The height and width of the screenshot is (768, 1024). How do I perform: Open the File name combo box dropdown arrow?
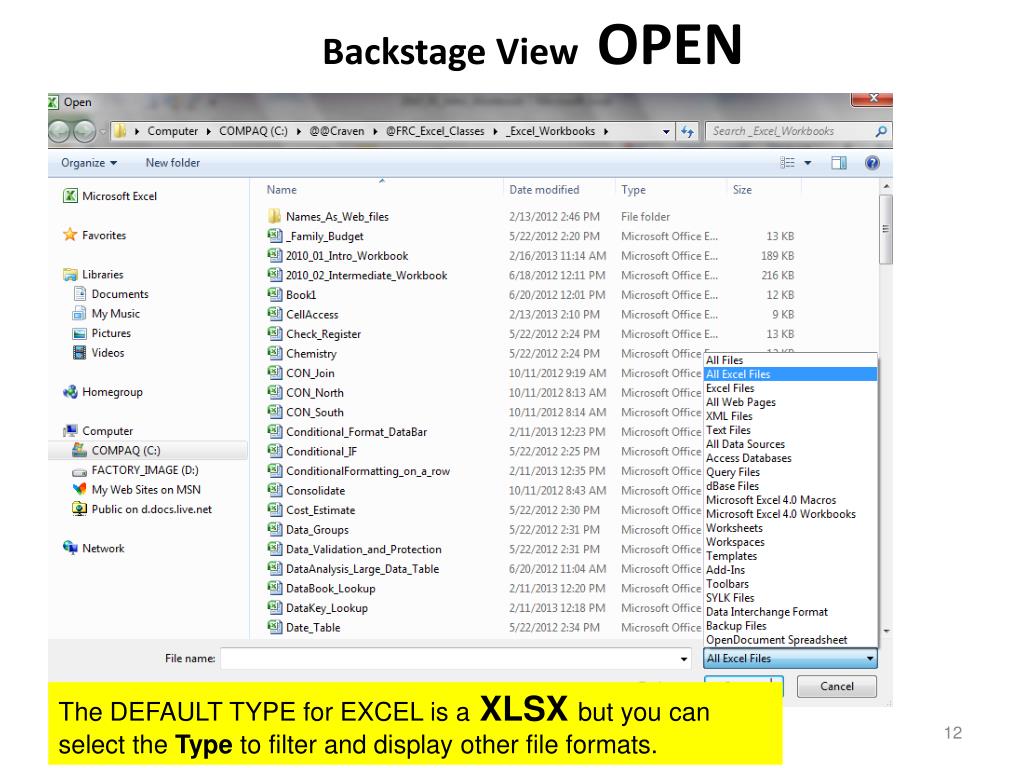tap(684, 658)
